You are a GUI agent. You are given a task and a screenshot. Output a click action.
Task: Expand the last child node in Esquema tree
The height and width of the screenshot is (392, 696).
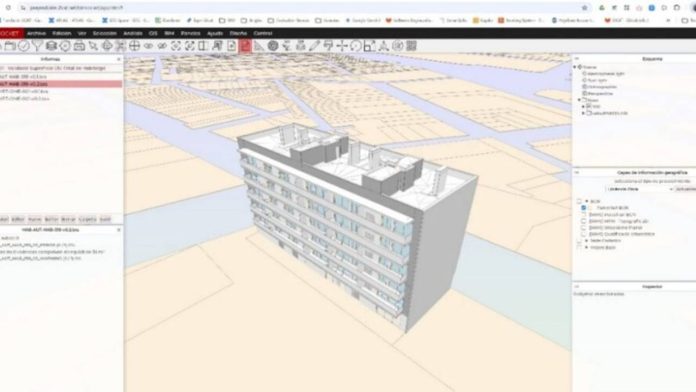583,113
